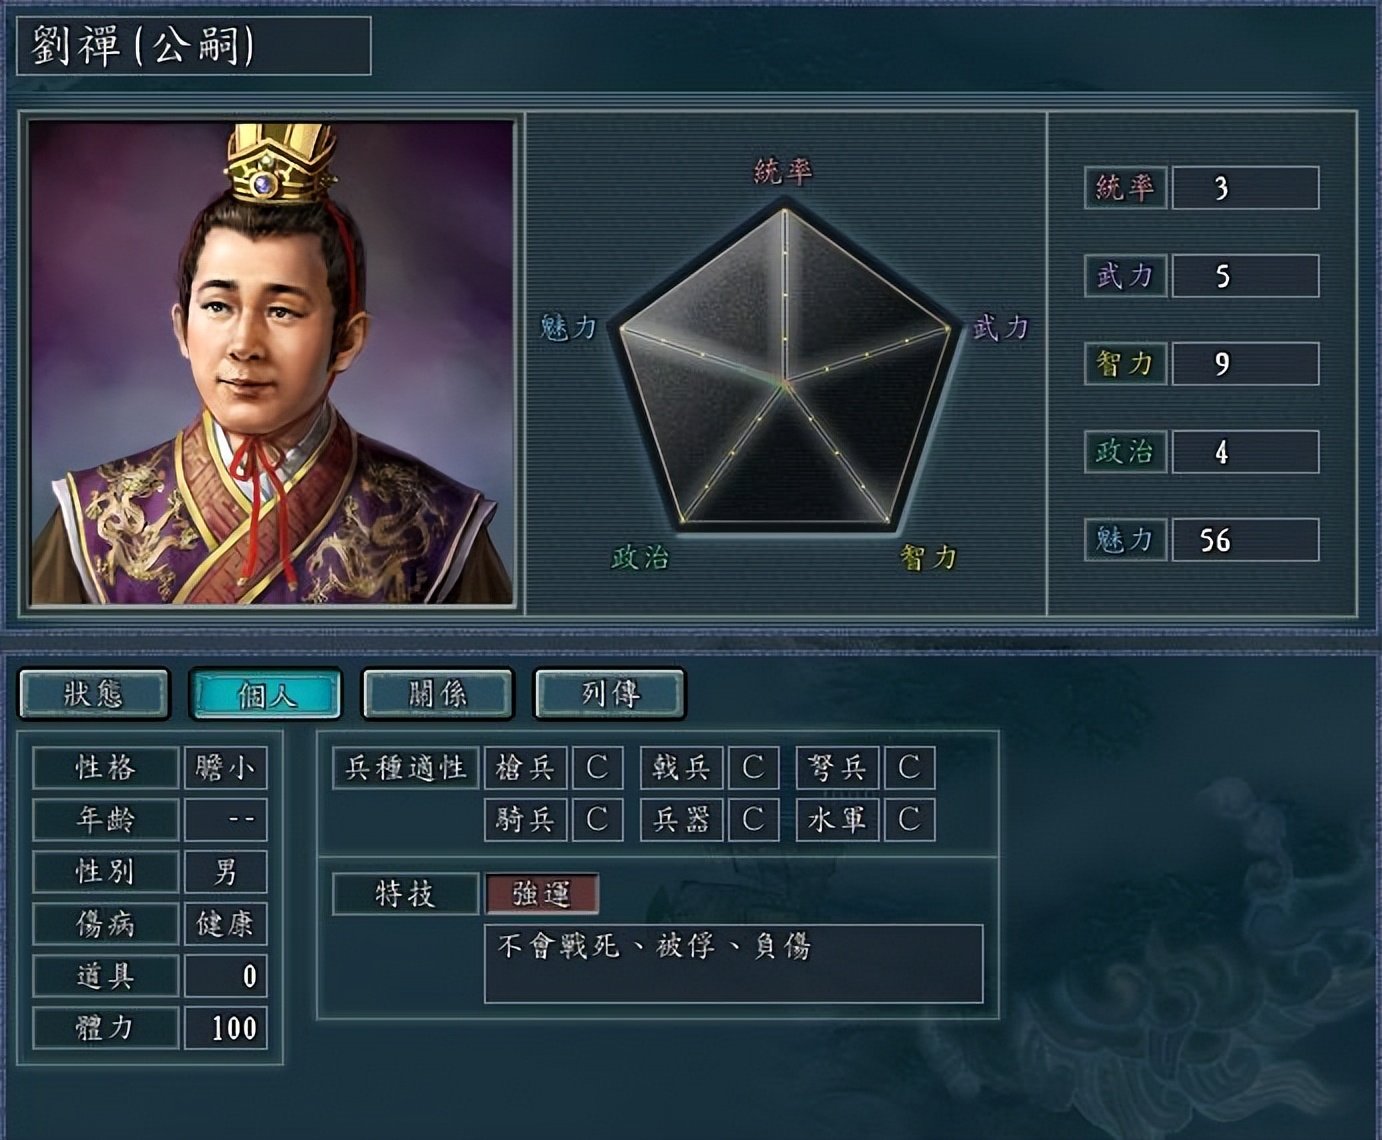Click Liu Shan's character portrait
1382x1140 pixels.
pyautogui.click(x=271, y=363)
